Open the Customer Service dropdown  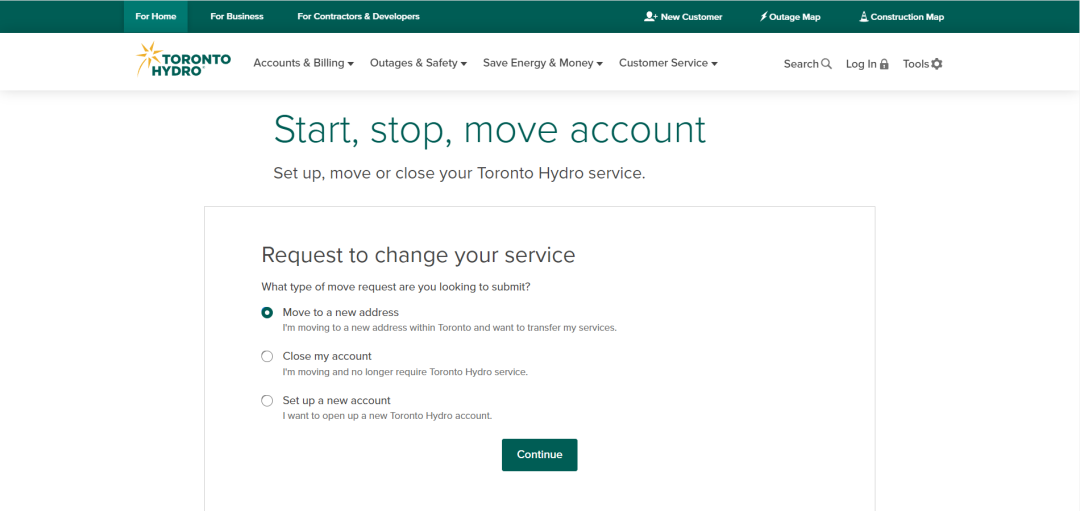[x=668, y=63]
